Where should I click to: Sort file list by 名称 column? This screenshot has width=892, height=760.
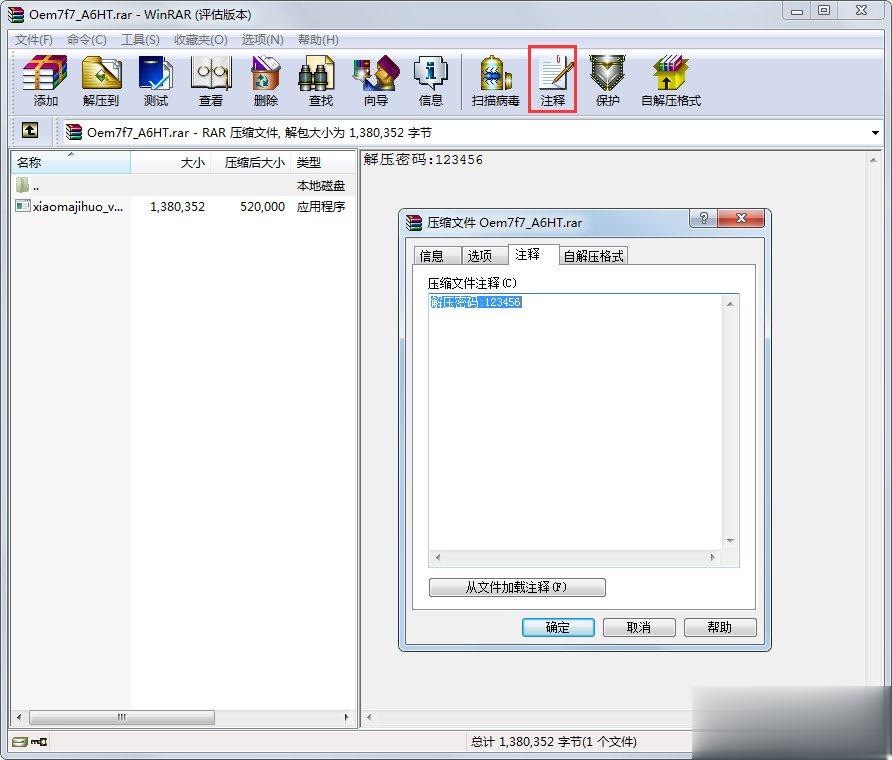point(71,163)
